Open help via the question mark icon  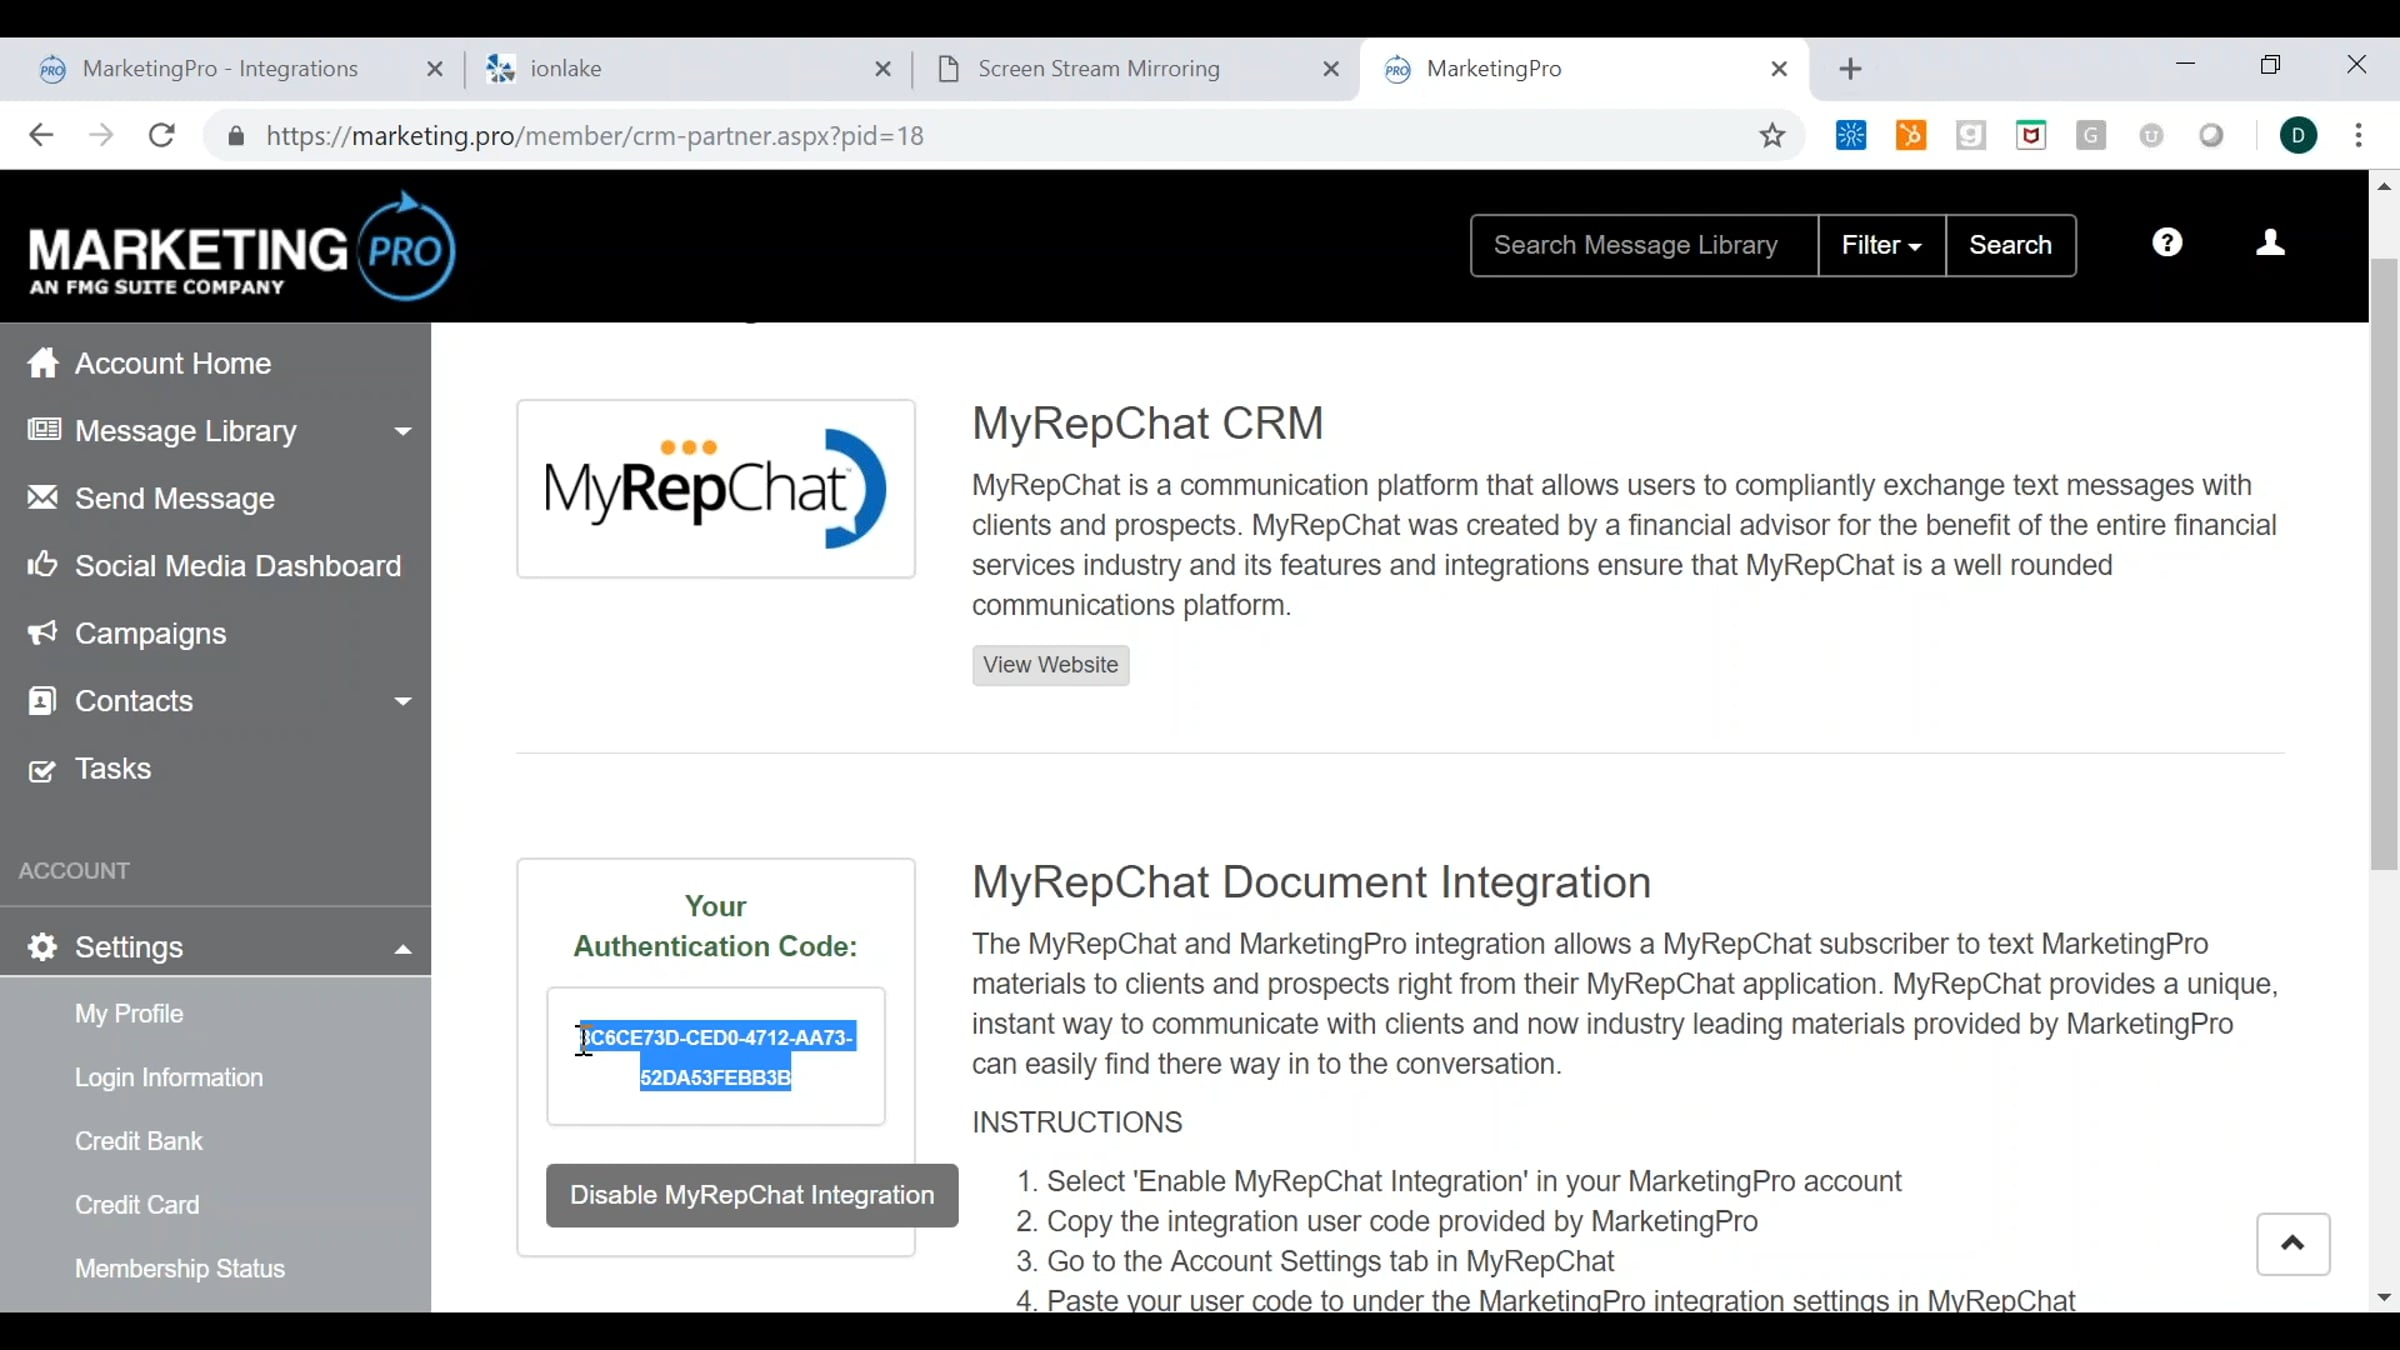point(2167,243)
